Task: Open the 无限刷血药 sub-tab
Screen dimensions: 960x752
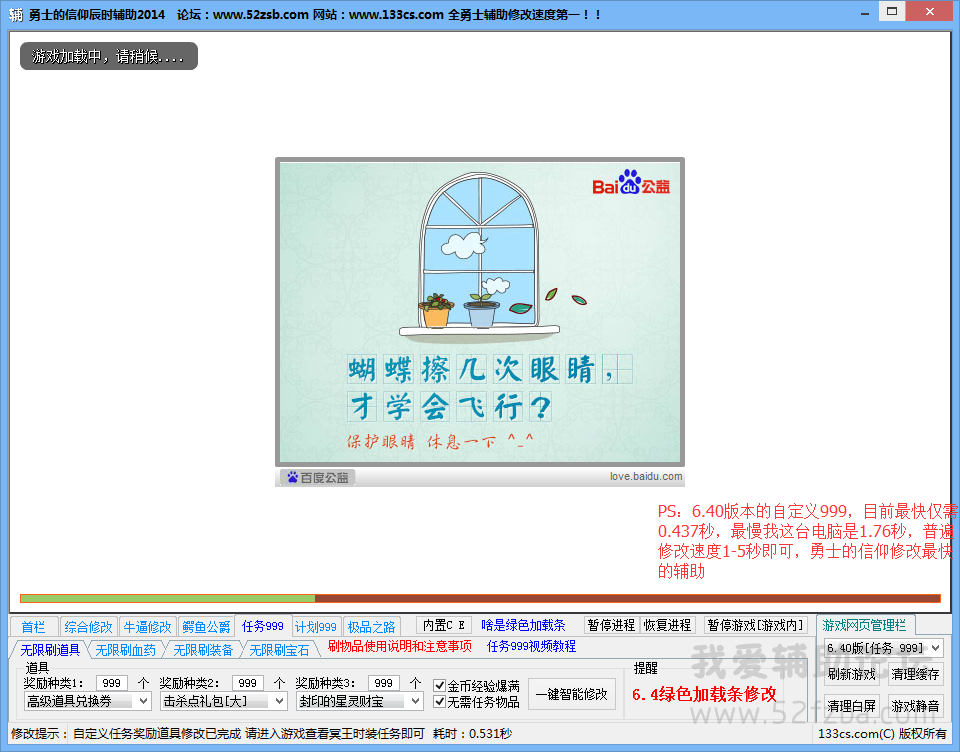Action: pyautogui.click(x=126, y=650)
